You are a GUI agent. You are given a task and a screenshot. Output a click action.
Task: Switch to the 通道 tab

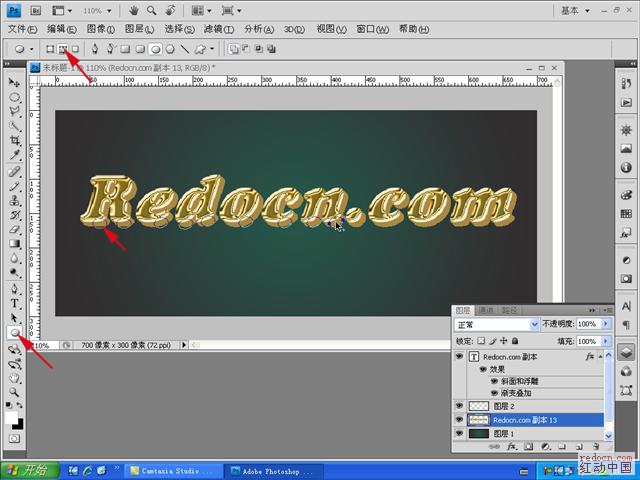point(486,310)
